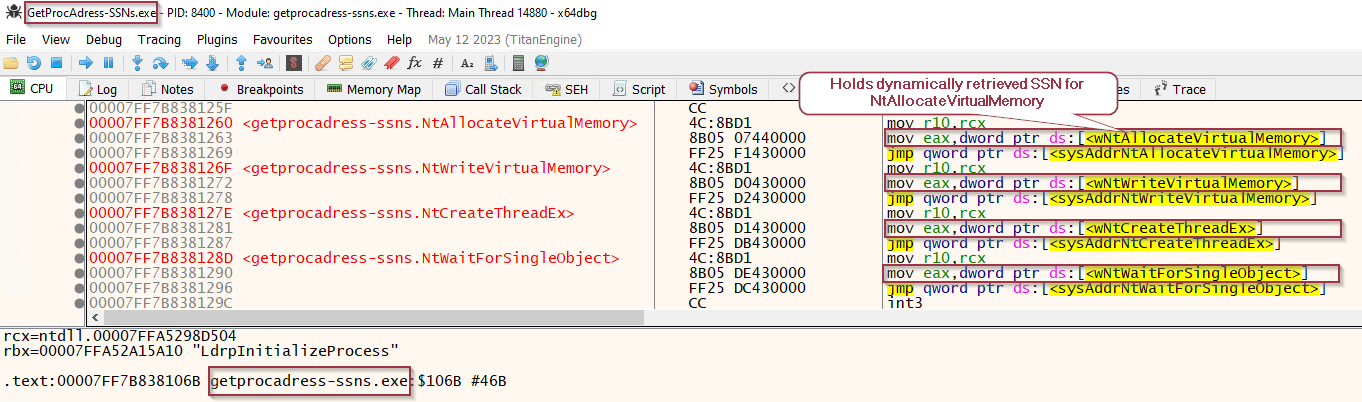This screenshot has height=402, width=1362.
Task: Open the comments icon
Action: (346, 62)
